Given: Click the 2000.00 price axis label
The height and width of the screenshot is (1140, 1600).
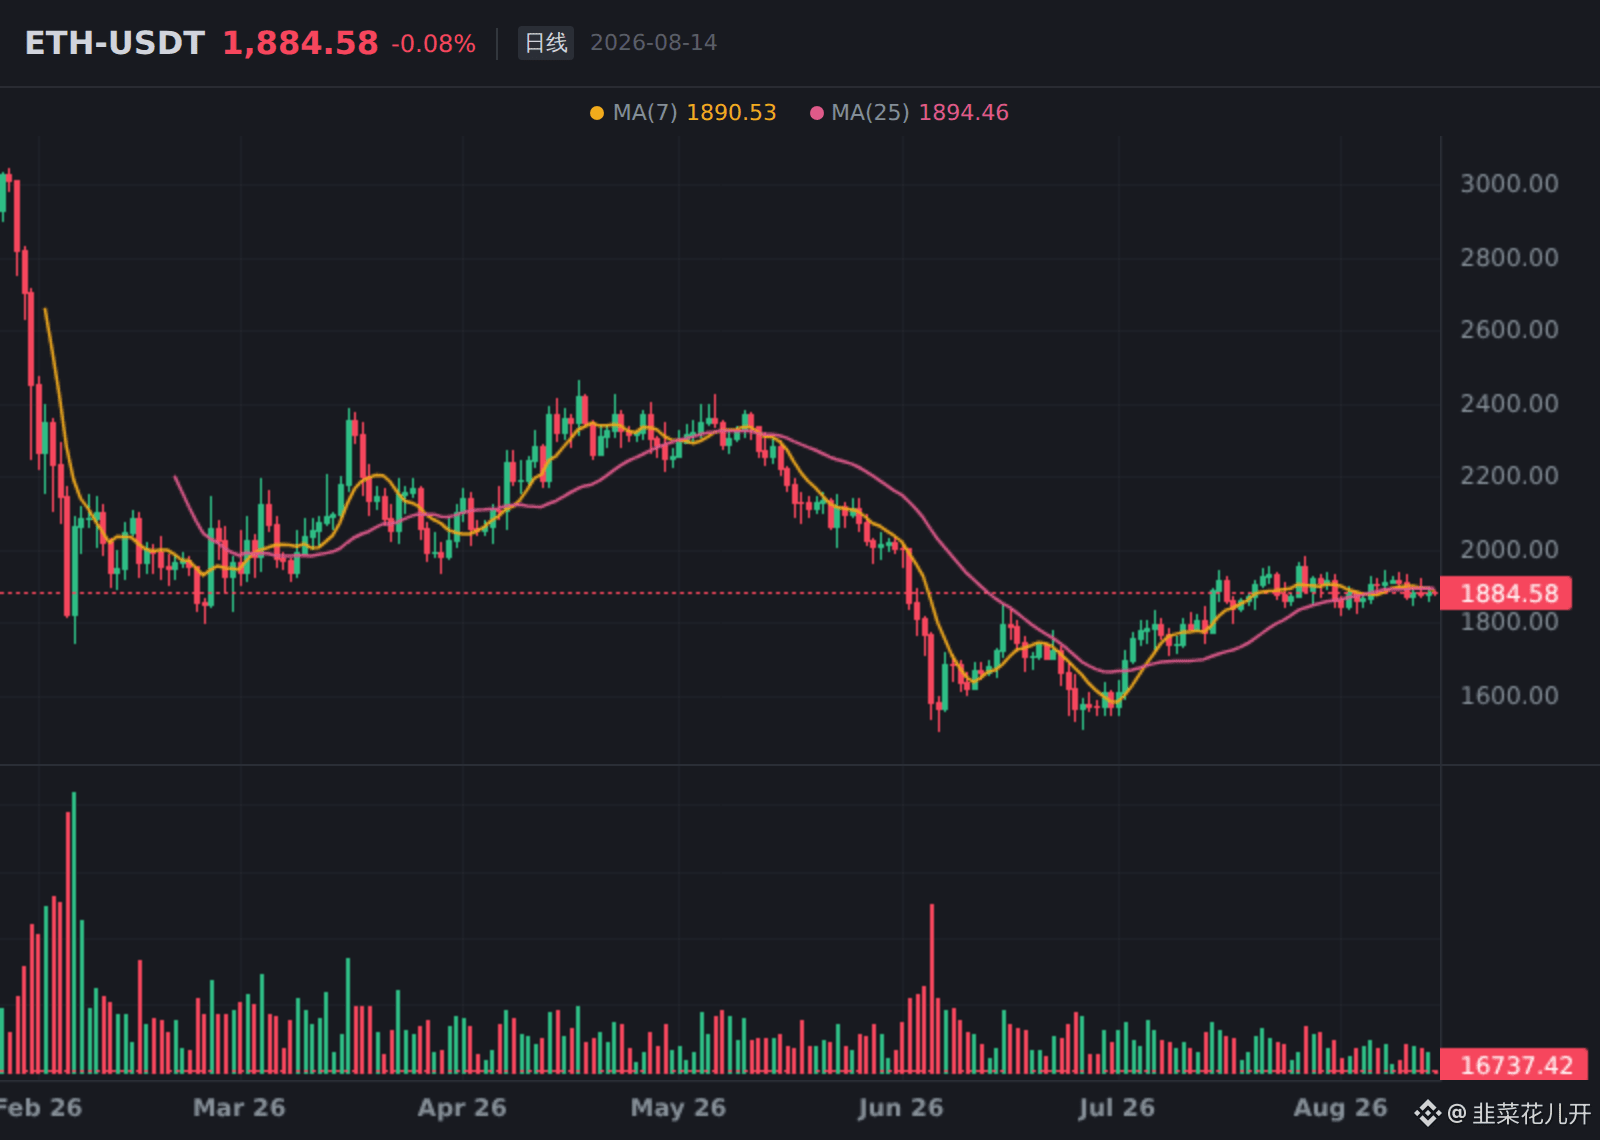Looking at the screenshot, I should coord(1509,550).
